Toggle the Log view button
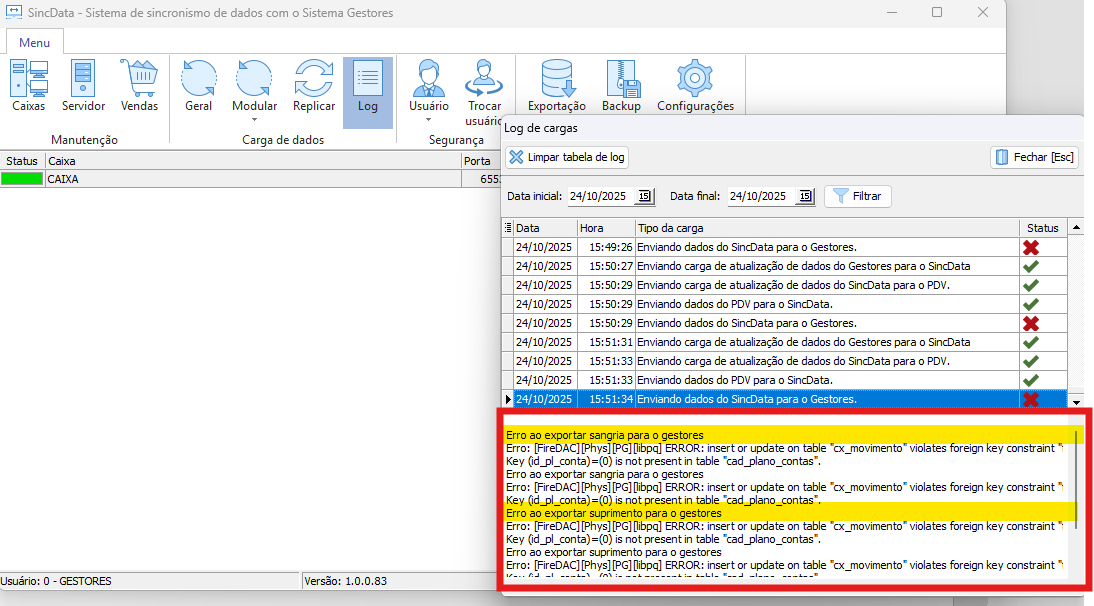 coord(367,91)
